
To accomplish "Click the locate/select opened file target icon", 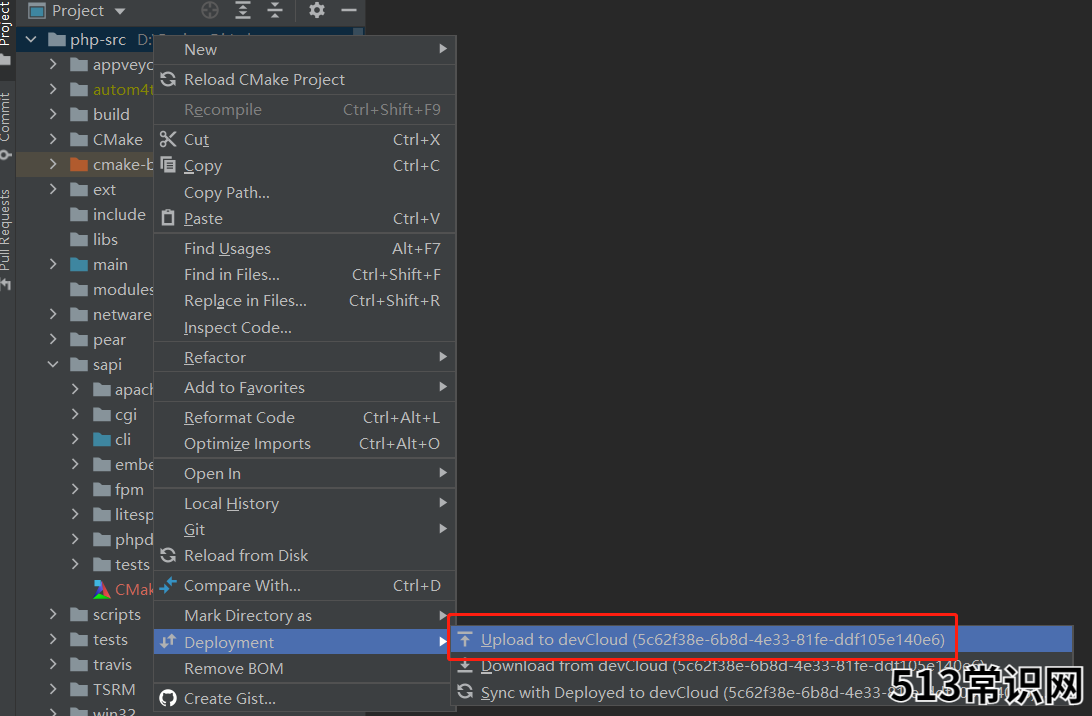I will click(210, 10).
